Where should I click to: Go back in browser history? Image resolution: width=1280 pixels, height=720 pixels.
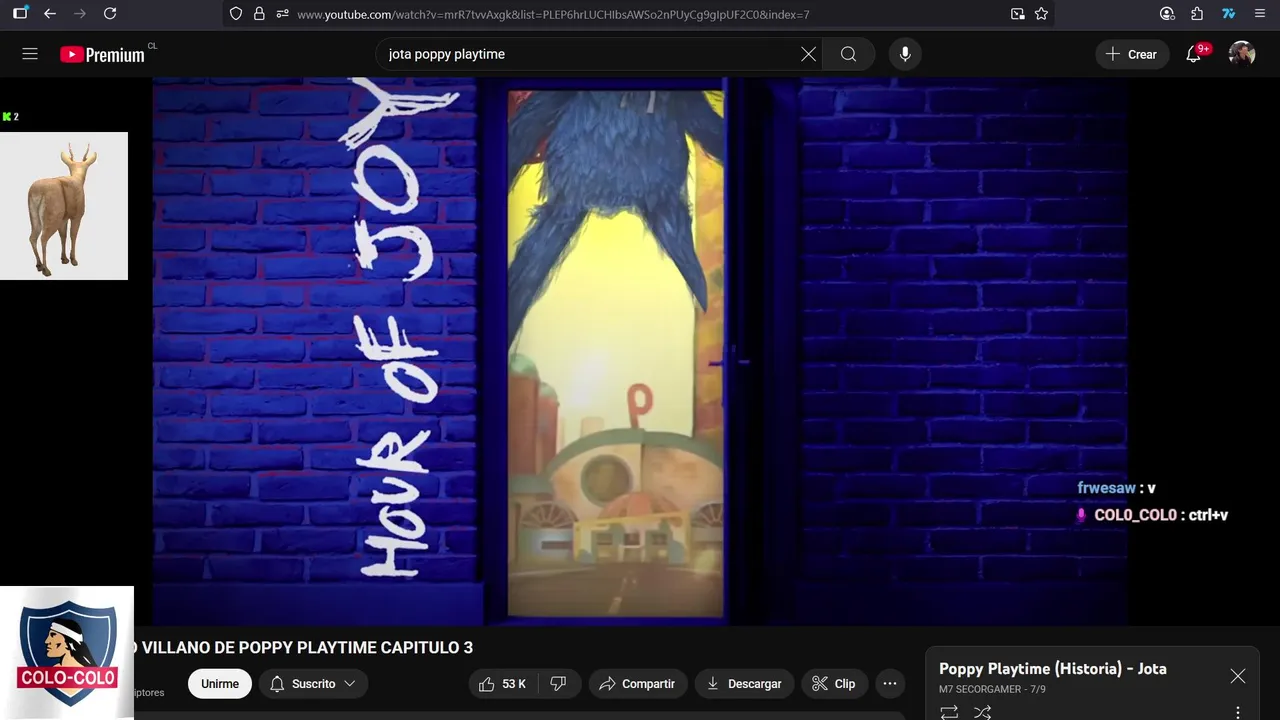[x=49, y=14]
